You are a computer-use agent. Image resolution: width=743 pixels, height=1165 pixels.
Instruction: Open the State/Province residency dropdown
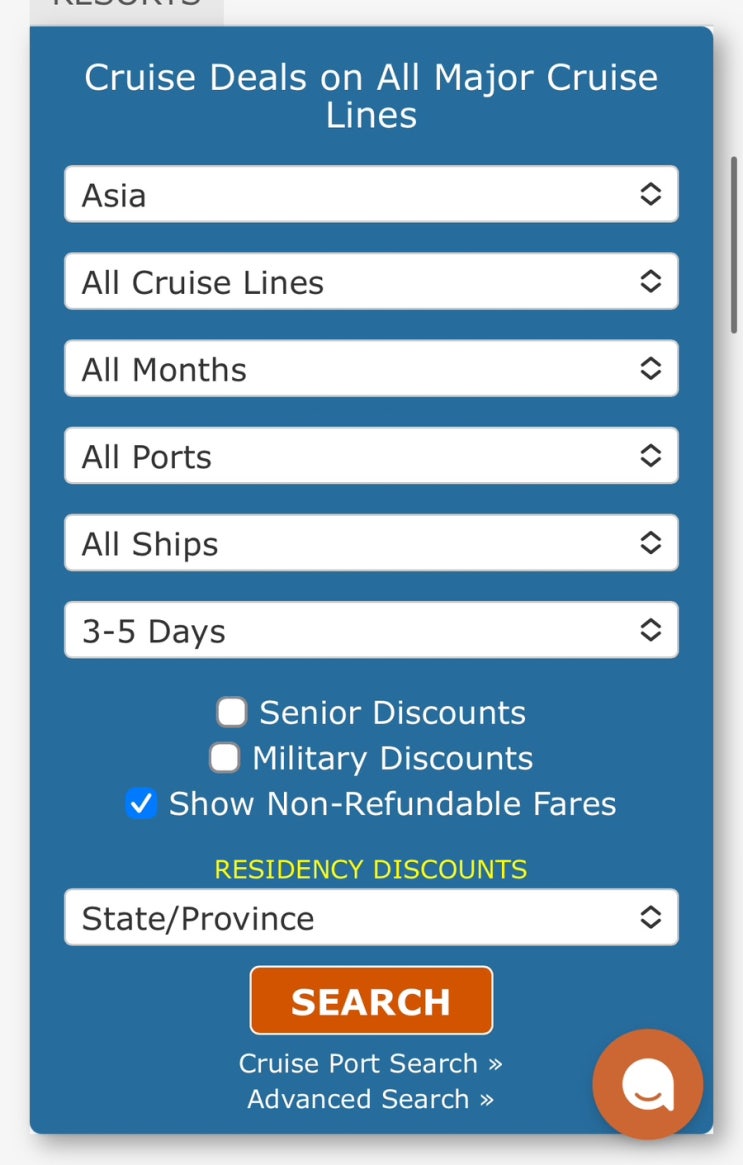pos(350,917)
